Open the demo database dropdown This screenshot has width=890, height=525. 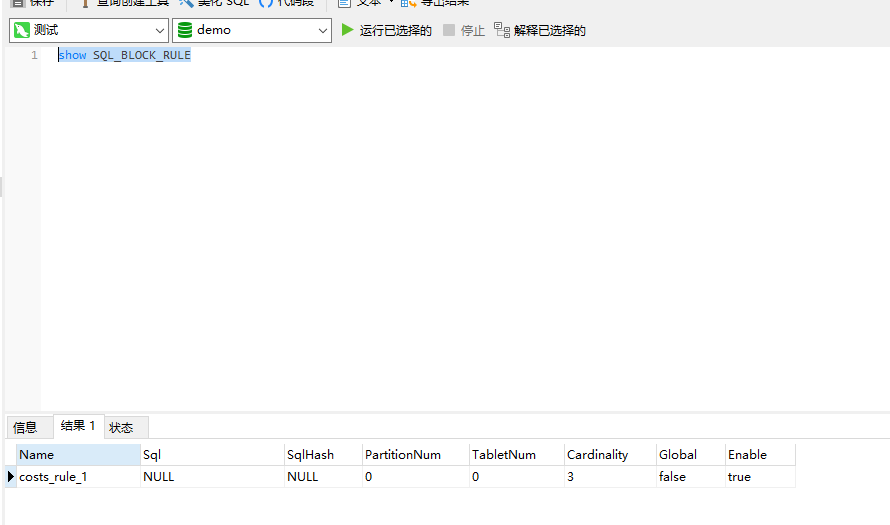pos(322,31)
